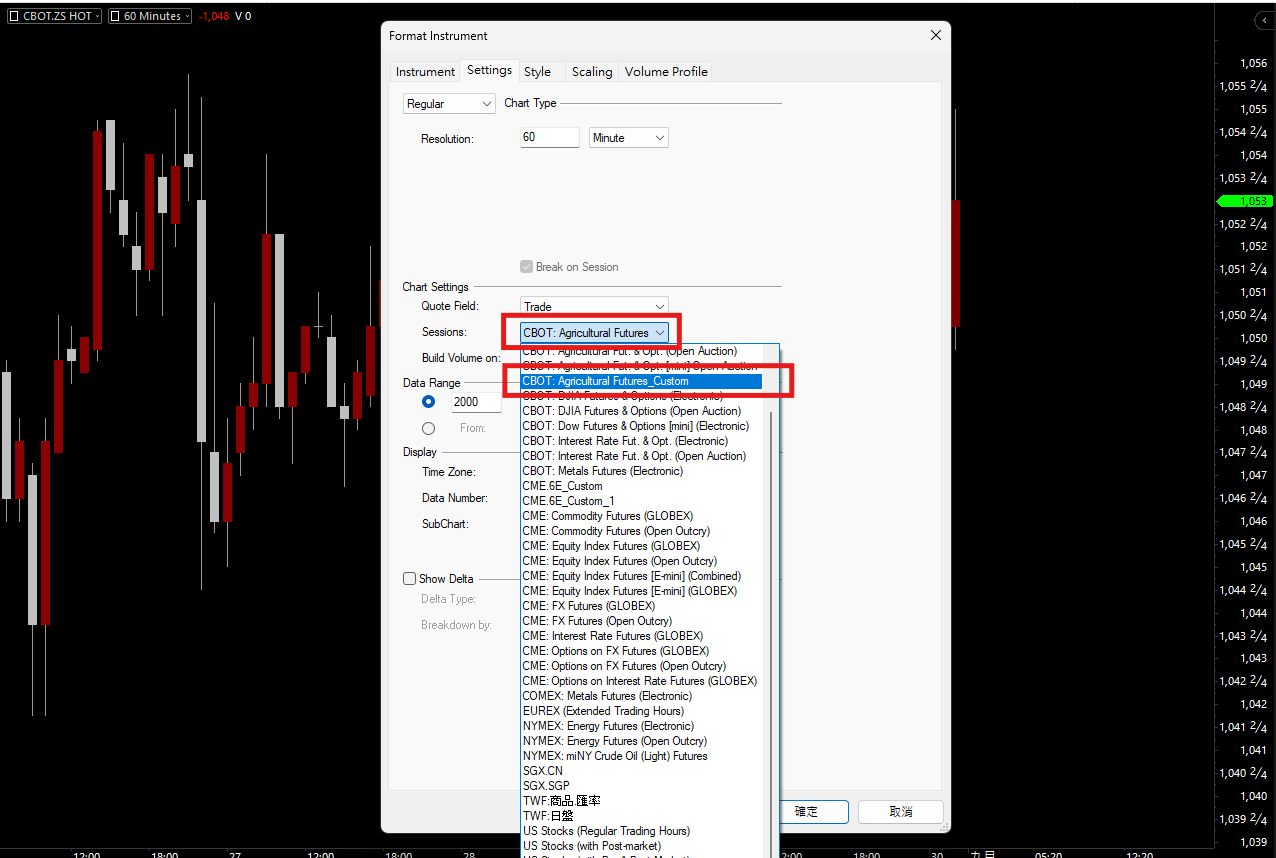Screen dimensions: 1276x858
Task: Toggle the Break on Session checkbox
Action: (526, 267)
